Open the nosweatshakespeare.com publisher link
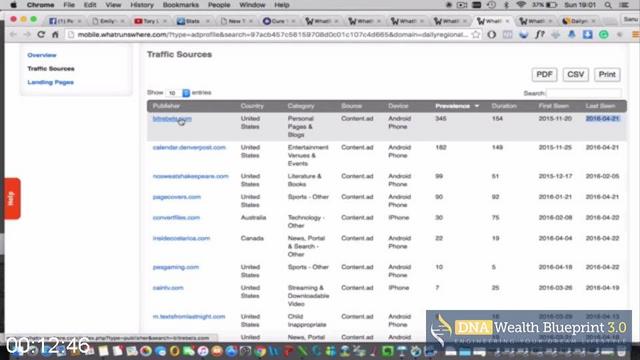 pos(191,176)
